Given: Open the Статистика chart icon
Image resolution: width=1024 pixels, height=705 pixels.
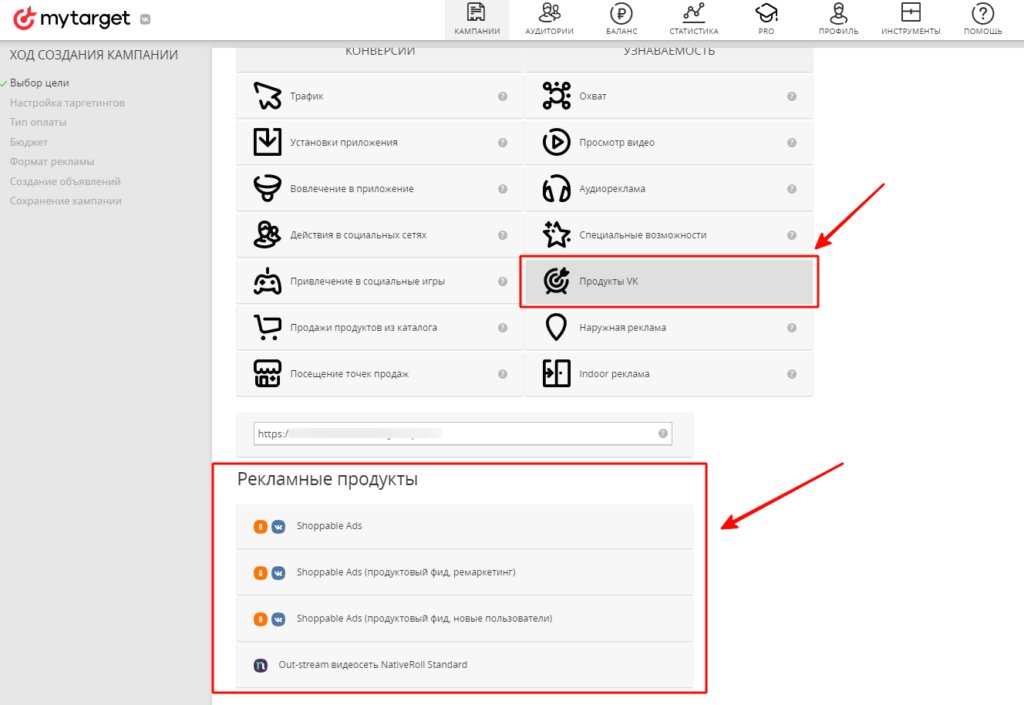Looking at the screenshot, I should [x=694, y=12].
